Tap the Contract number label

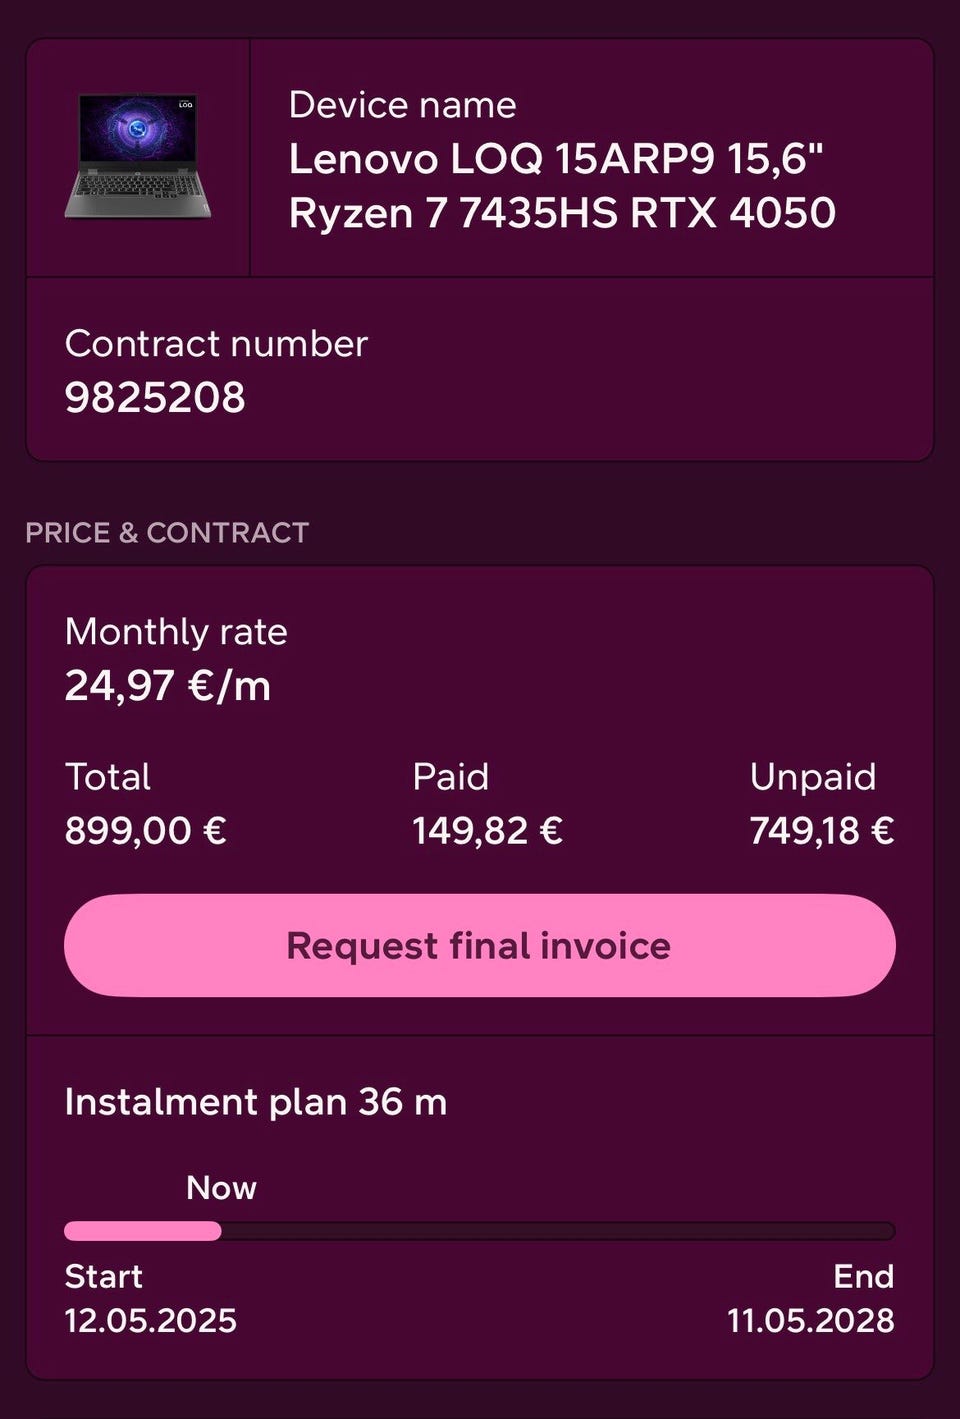tap(216, 344)
